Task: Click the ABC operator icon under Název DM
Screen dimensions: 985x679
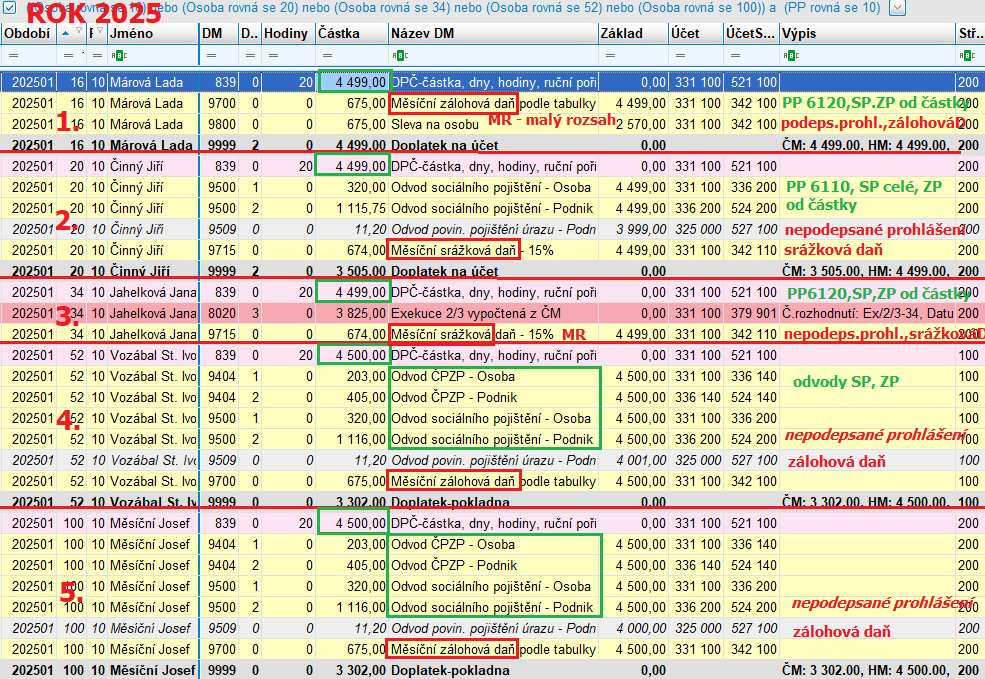Action: pos(400,56)
